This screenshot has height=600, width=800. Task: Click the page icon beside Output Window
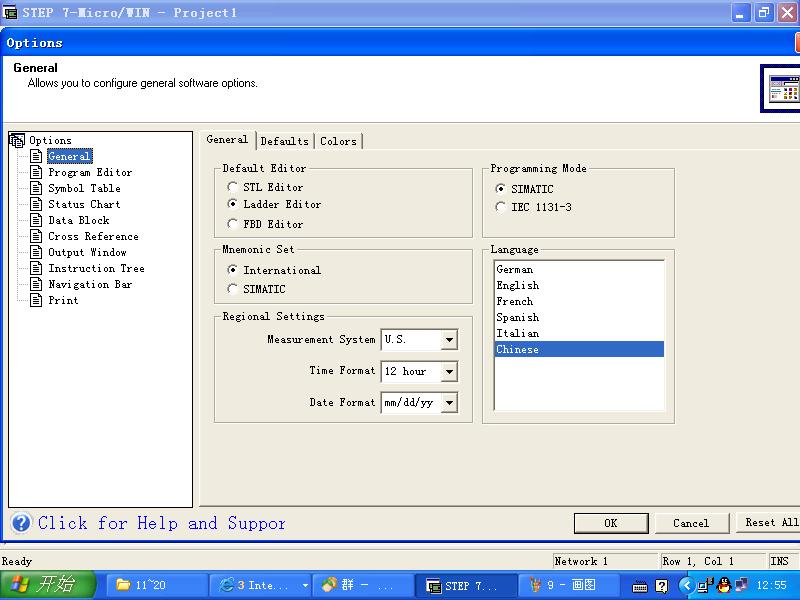(36, 252)
